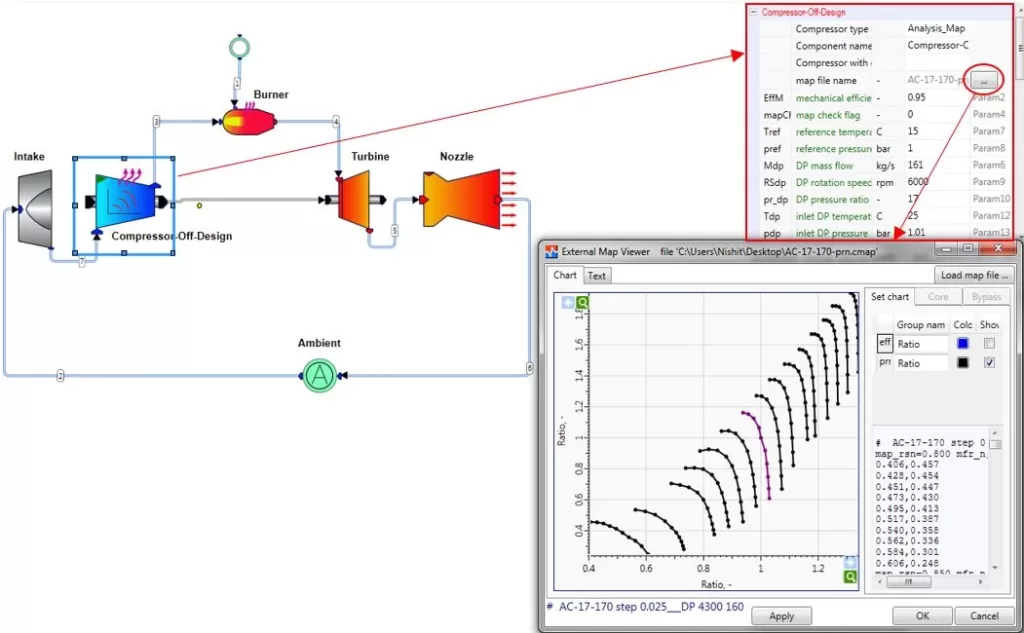1024x633 pixels.
Task: Click Cancel in External Map Viewer
Action: pos(984,615)
